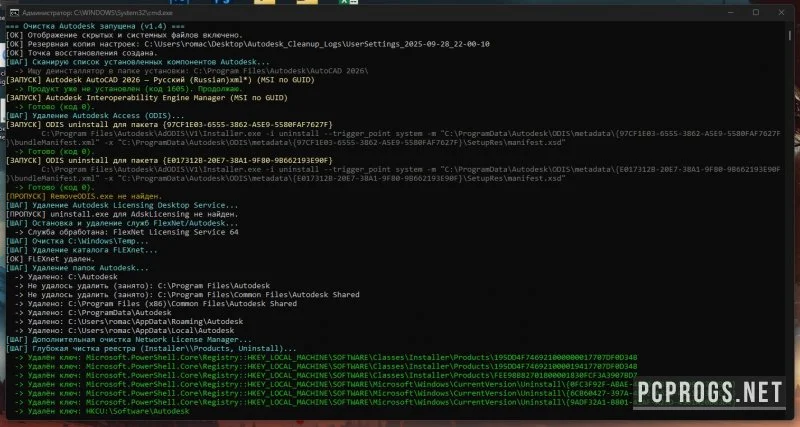Click the line 'Очистка Autodesk запущена (v1.4)'
This screenshot has height=427, width=800.
(x=95, y=26)
